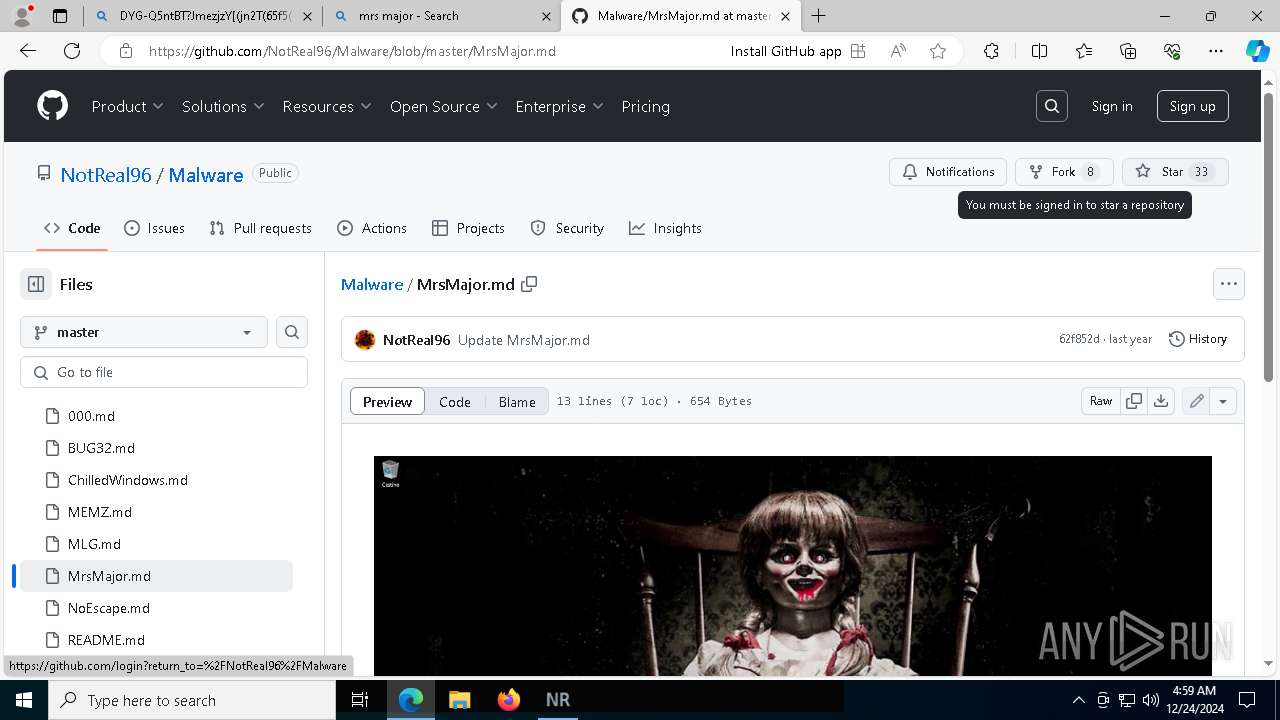This screenshot has width=1280, height=720.
Task: Click the GitHub logo in header
Action: click(52, 106)
